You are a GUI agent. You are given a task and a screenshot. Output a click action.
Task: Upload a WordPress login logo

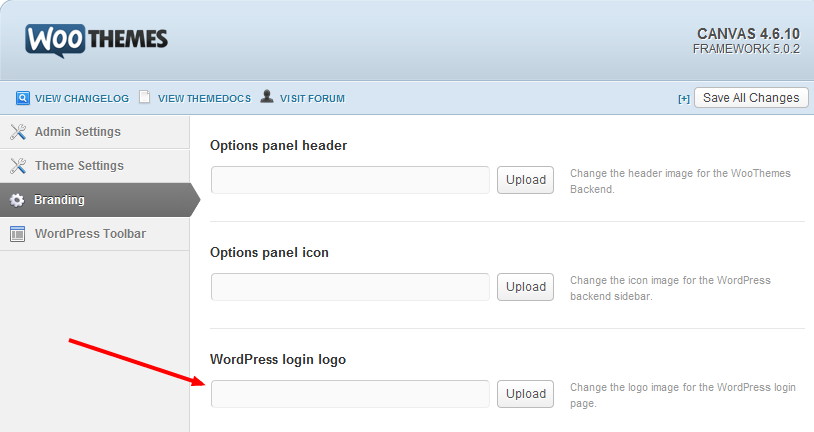(525, 394)
